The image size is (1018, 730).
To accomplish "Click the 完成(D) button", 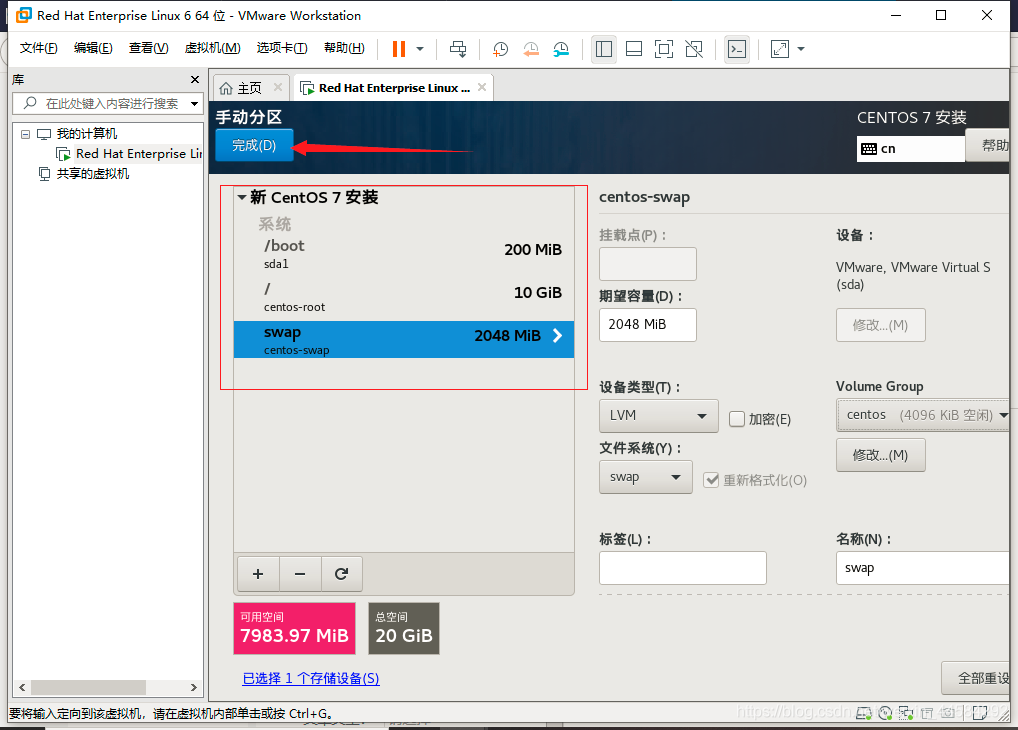I will pos(254,145).
